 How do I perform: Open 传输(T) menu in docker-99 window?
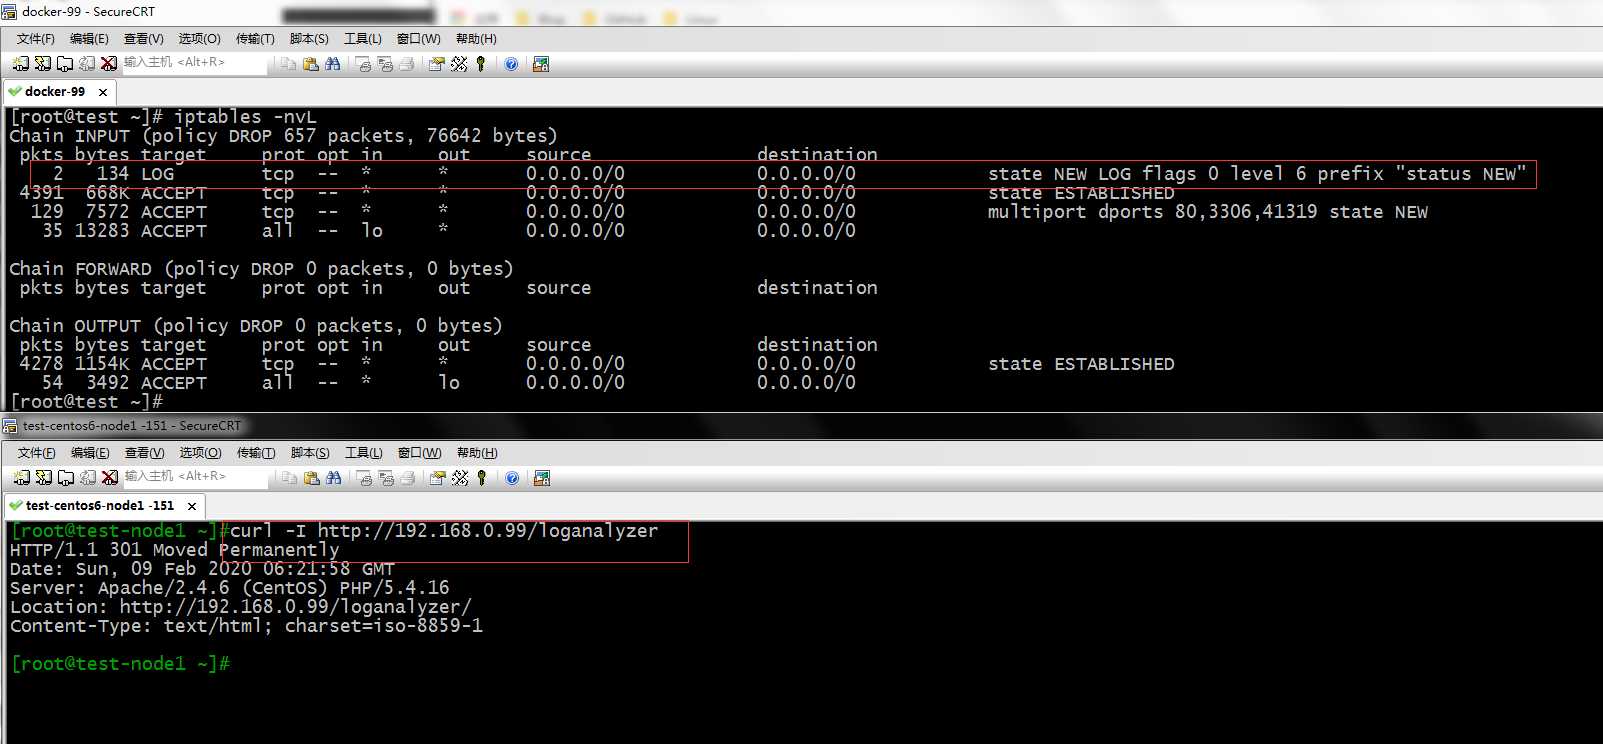pyautogui.click(x=255, y=39)
